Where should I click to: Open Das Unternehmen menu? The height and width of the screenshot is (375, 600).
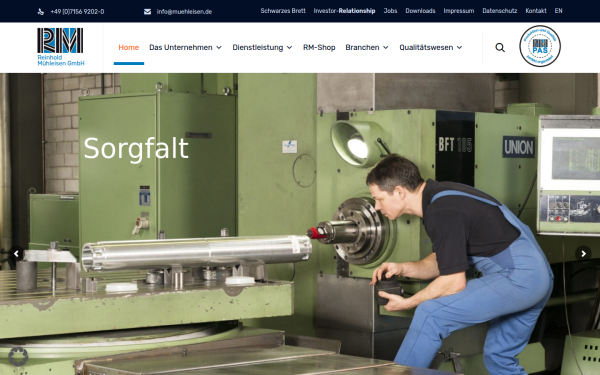click(181, 47)
